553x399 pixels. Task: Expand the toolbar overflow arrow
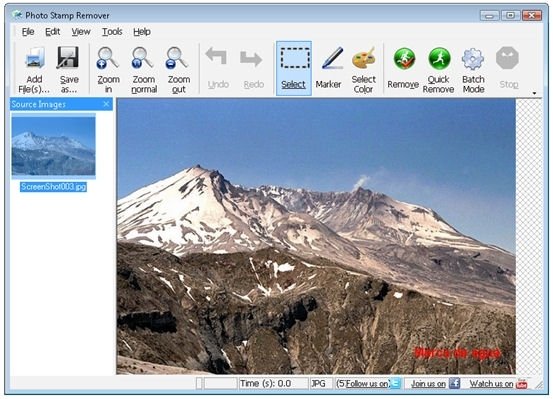point(534,93)
